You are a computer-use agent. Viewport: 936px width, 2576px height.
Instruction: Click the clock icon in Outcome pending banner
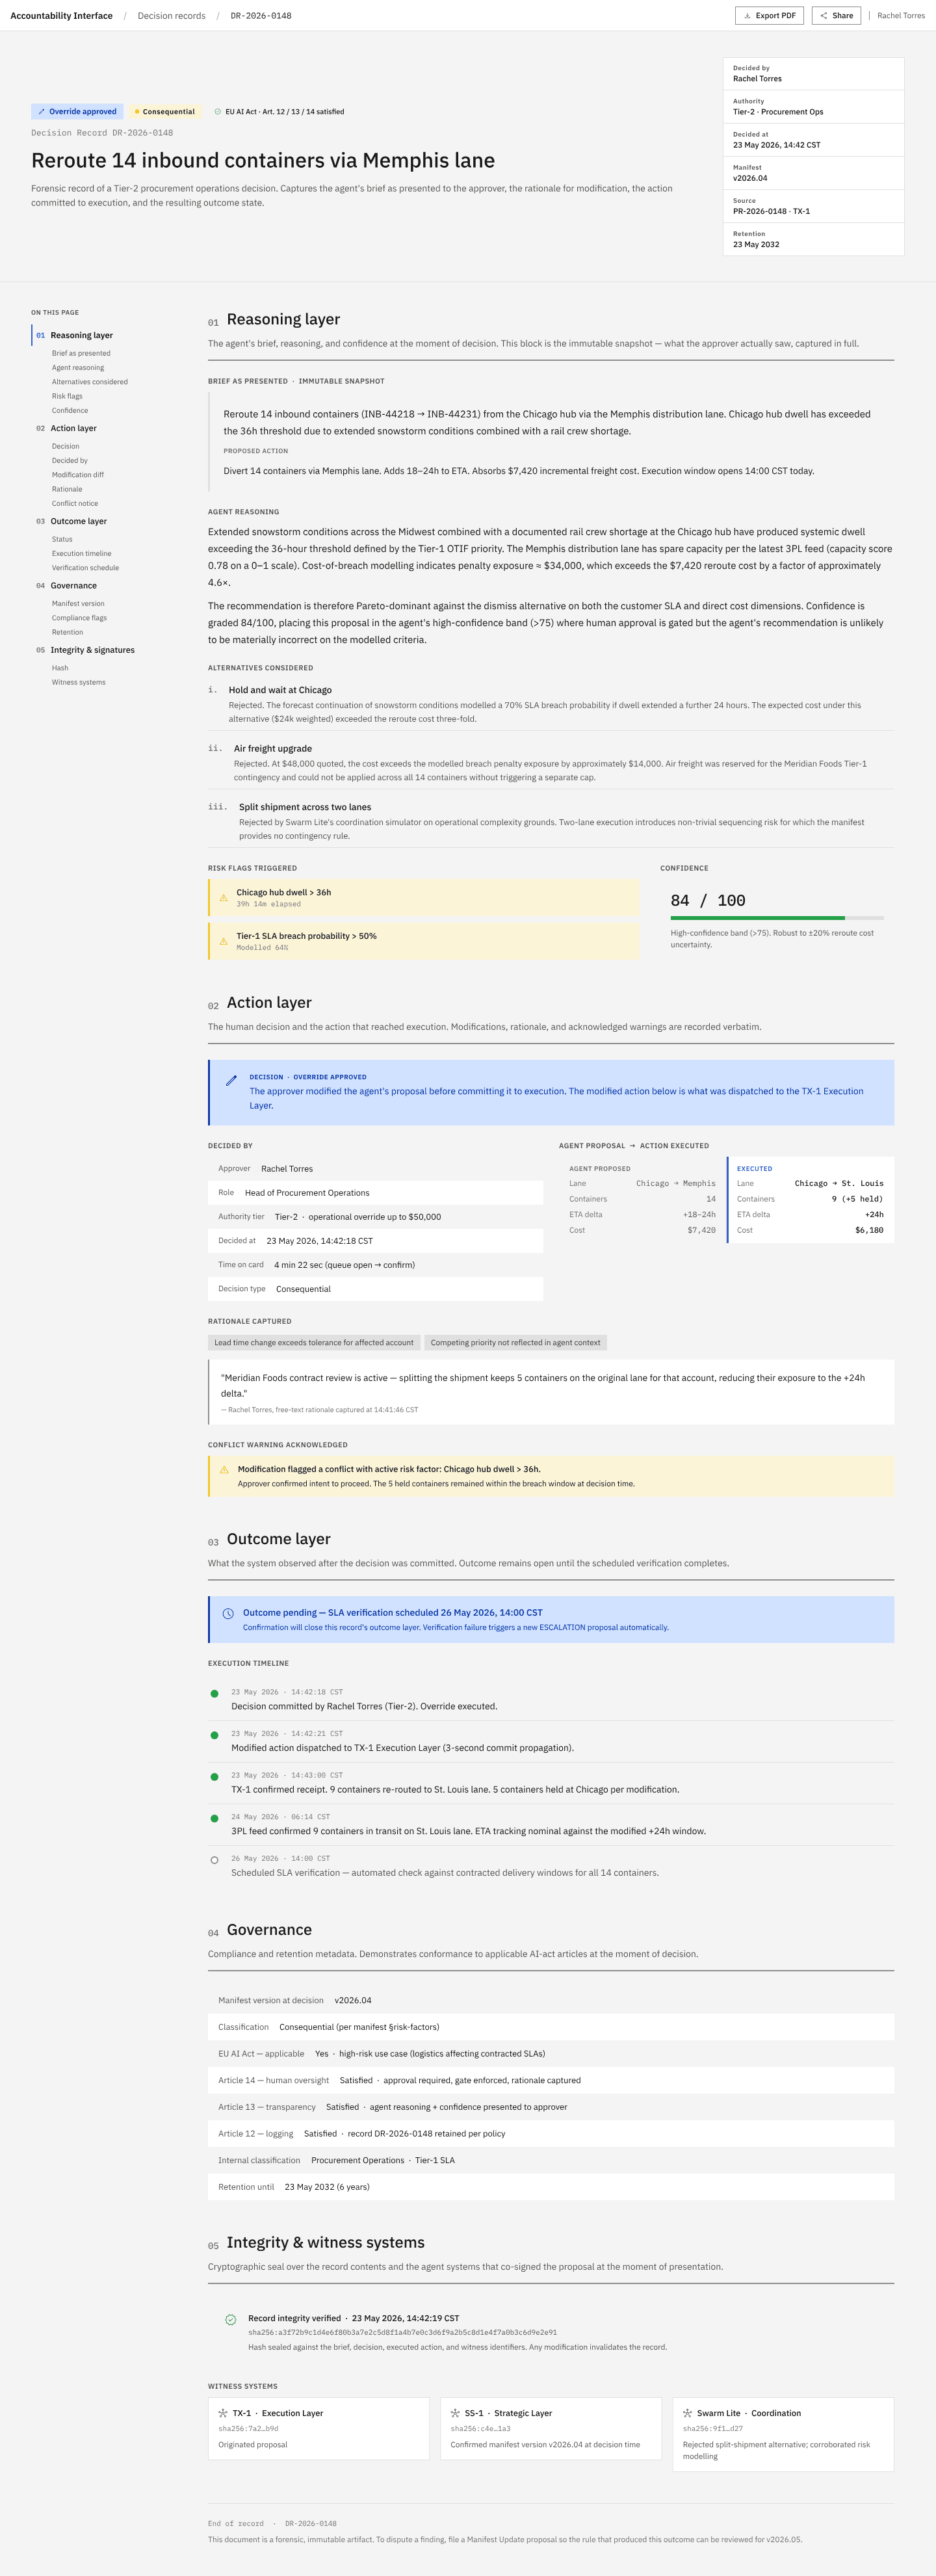(228, 1613)
